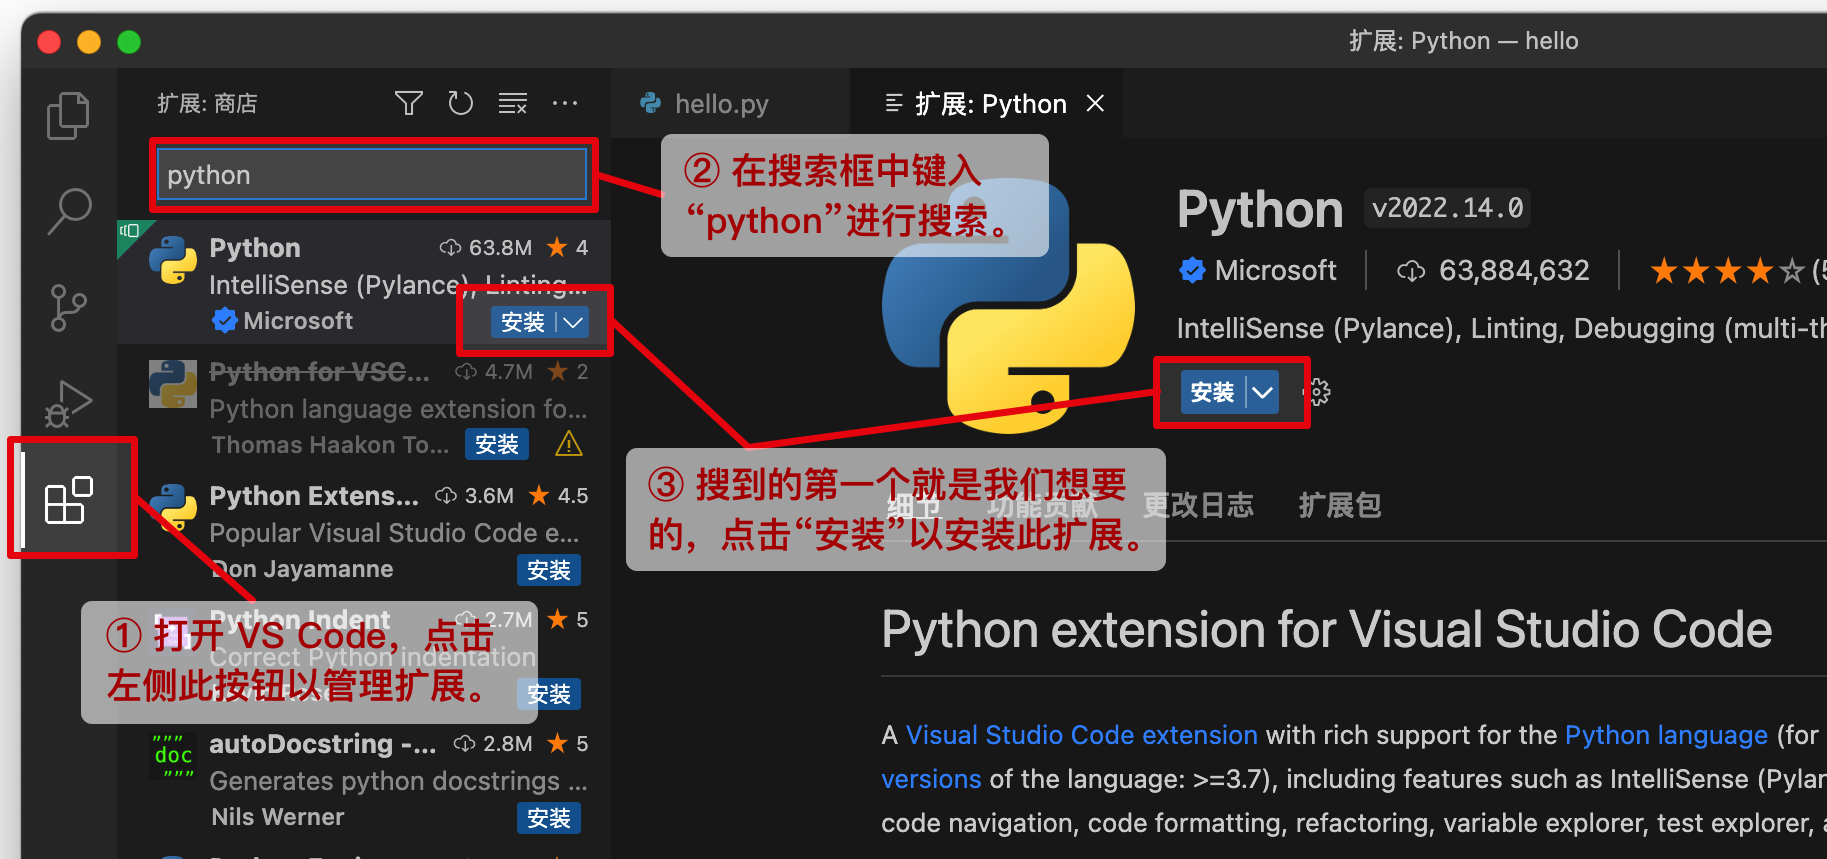Click the extension search input field

(x=372, y=175)
